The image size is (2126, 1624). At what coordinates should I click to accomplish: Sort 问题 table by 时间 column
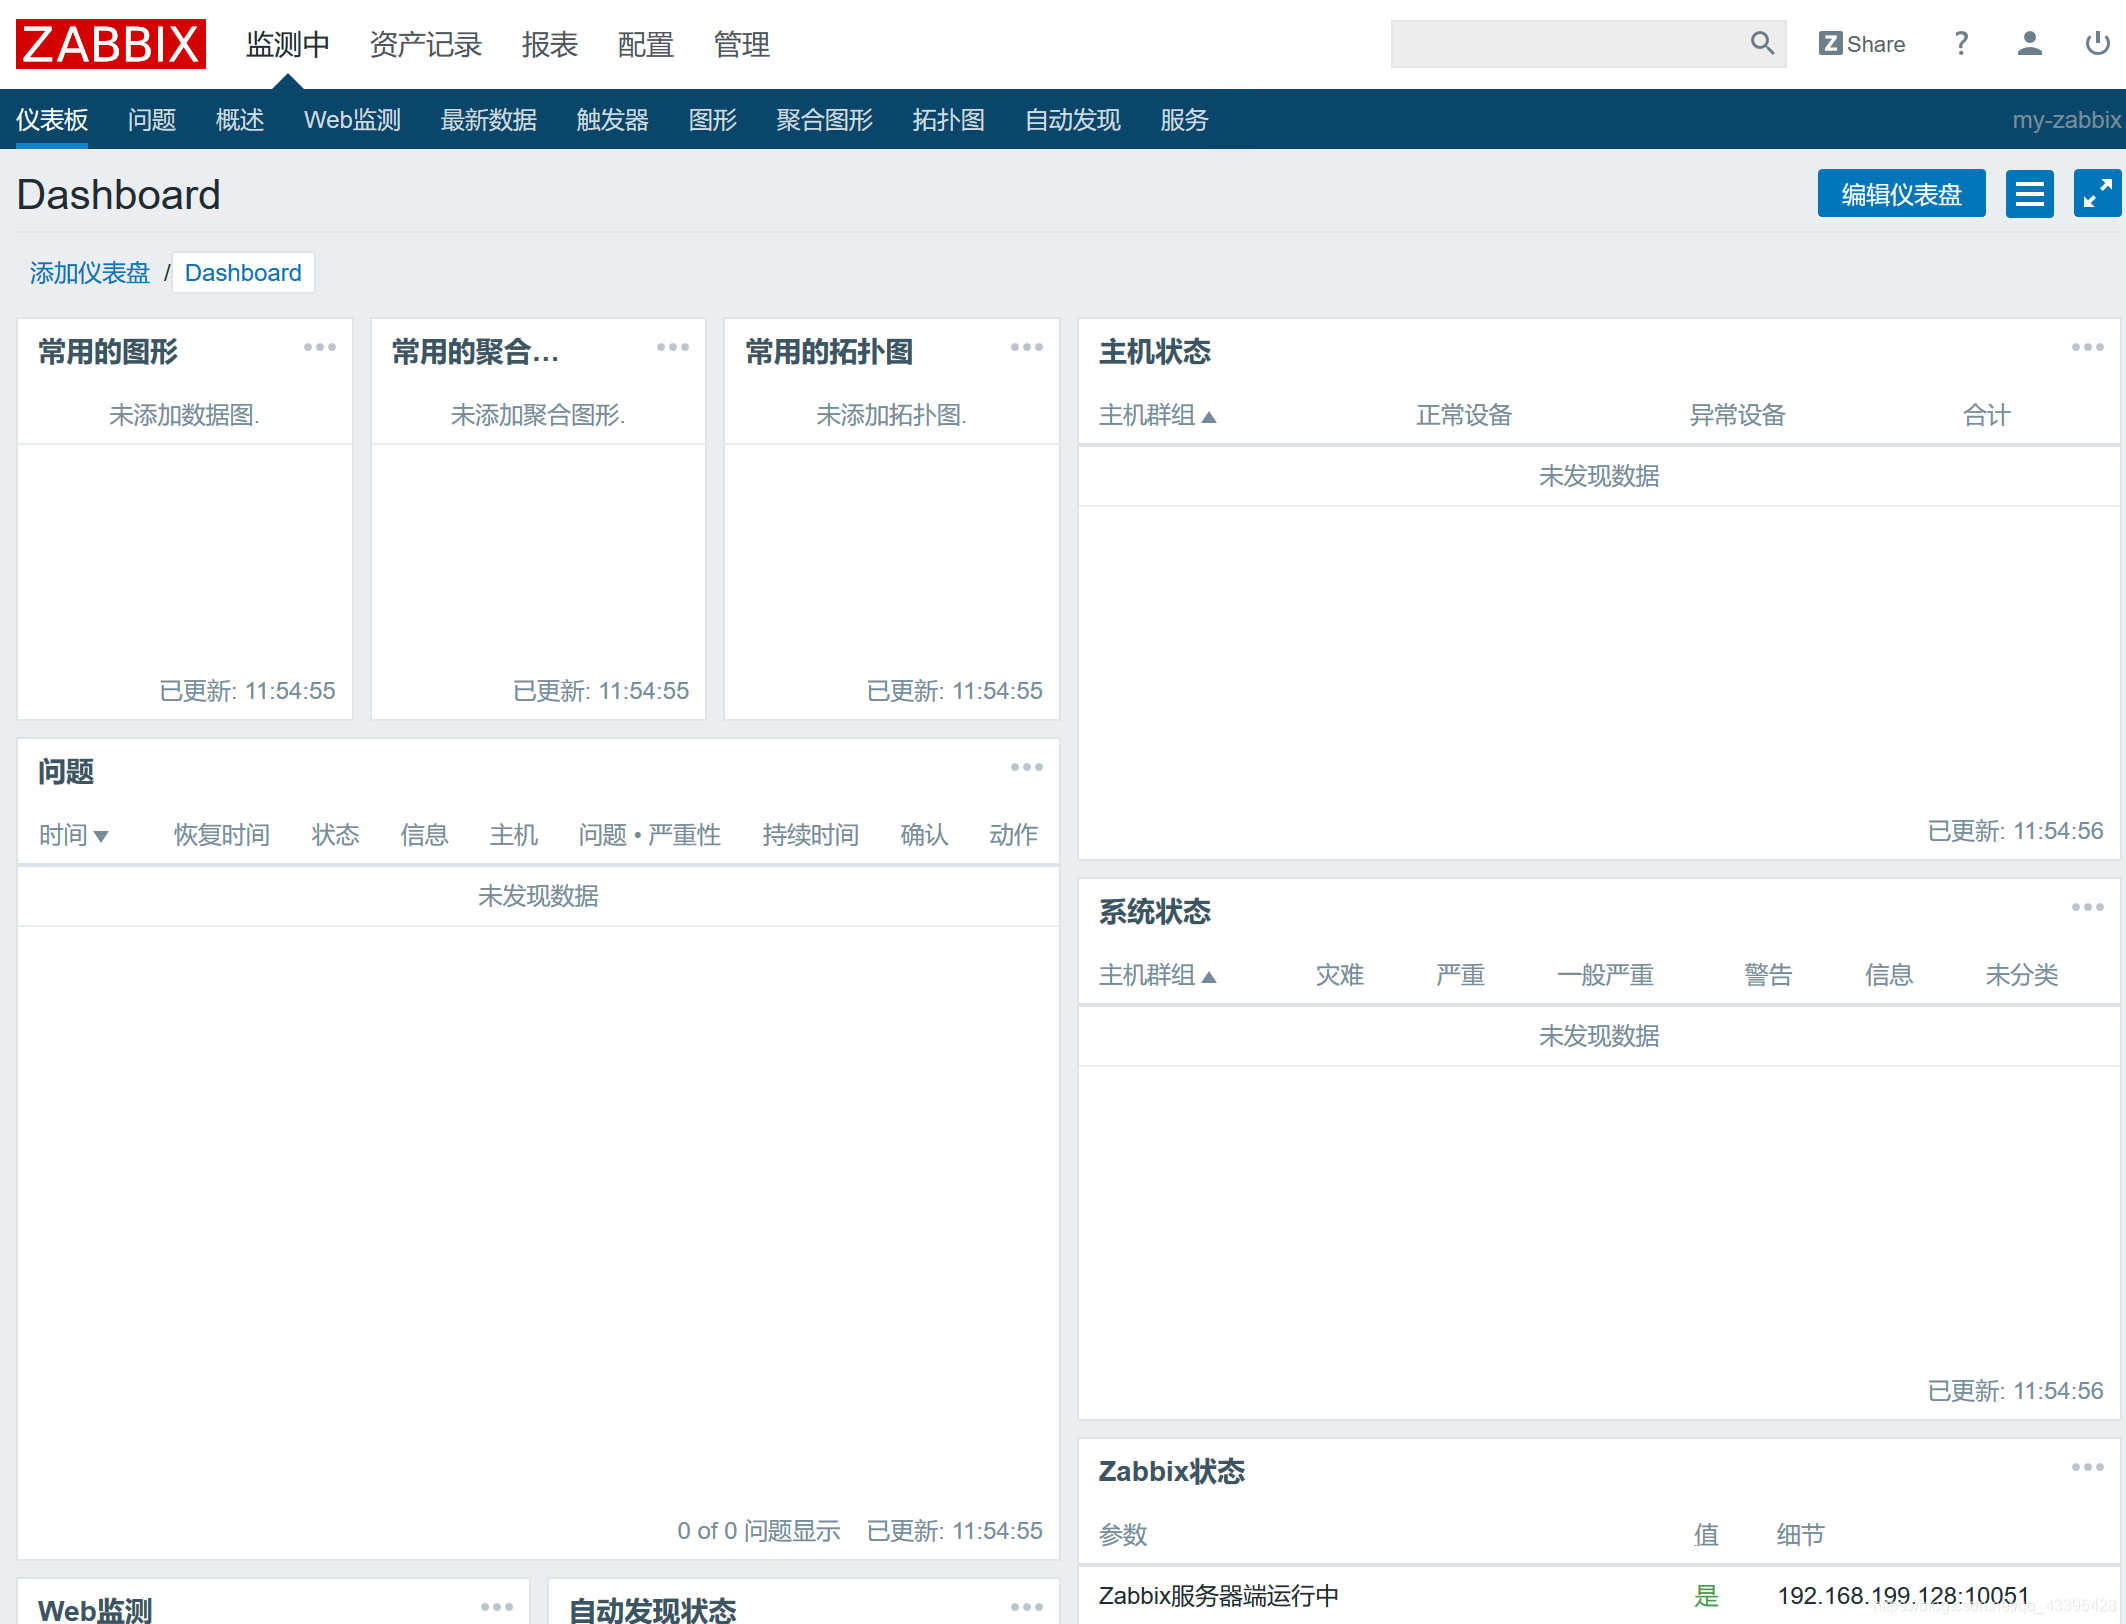pyautogui.click(x=73, y=835)
